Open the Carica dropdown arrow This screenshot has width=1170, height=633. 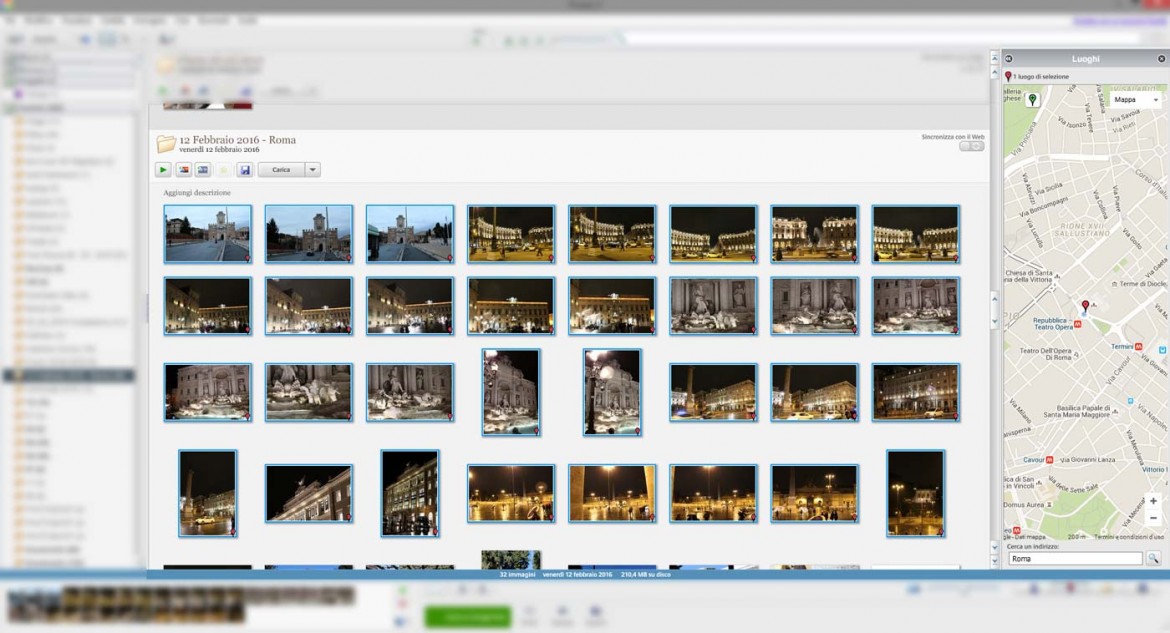312,170
